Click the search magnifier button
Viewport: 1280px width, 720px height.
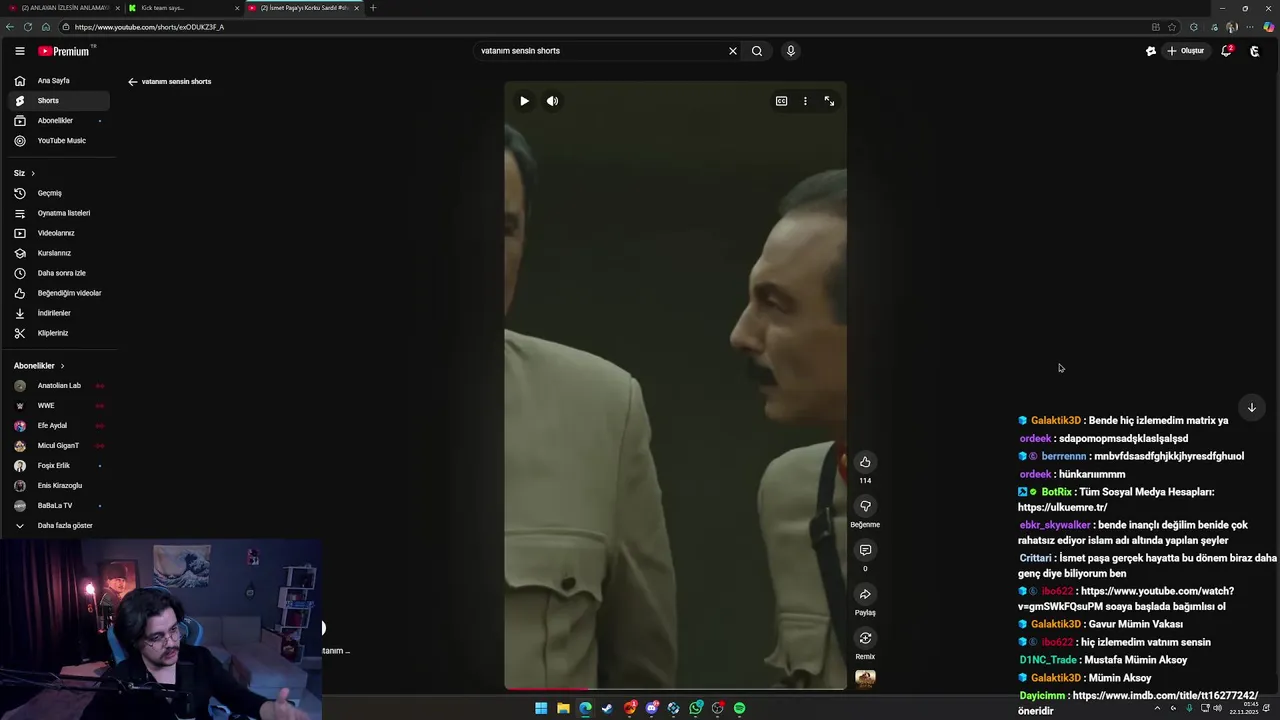point(757,51)
